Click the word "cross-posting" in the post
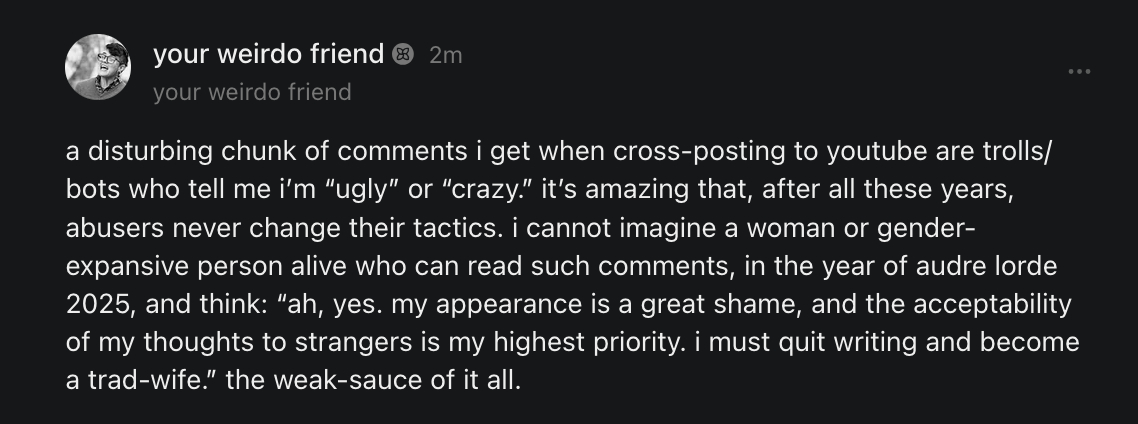The height and width of the screenshot is (424, 1138). (x=683, y=151)
